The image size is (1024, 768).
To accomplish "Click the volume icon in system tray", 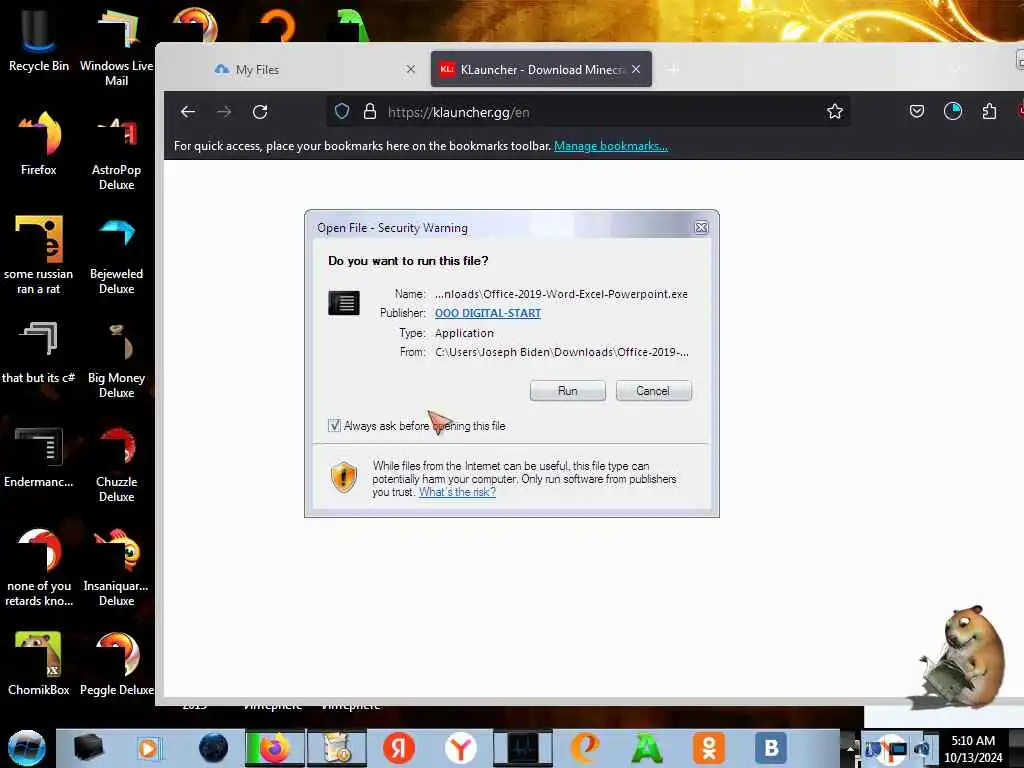I will (923, 748).
